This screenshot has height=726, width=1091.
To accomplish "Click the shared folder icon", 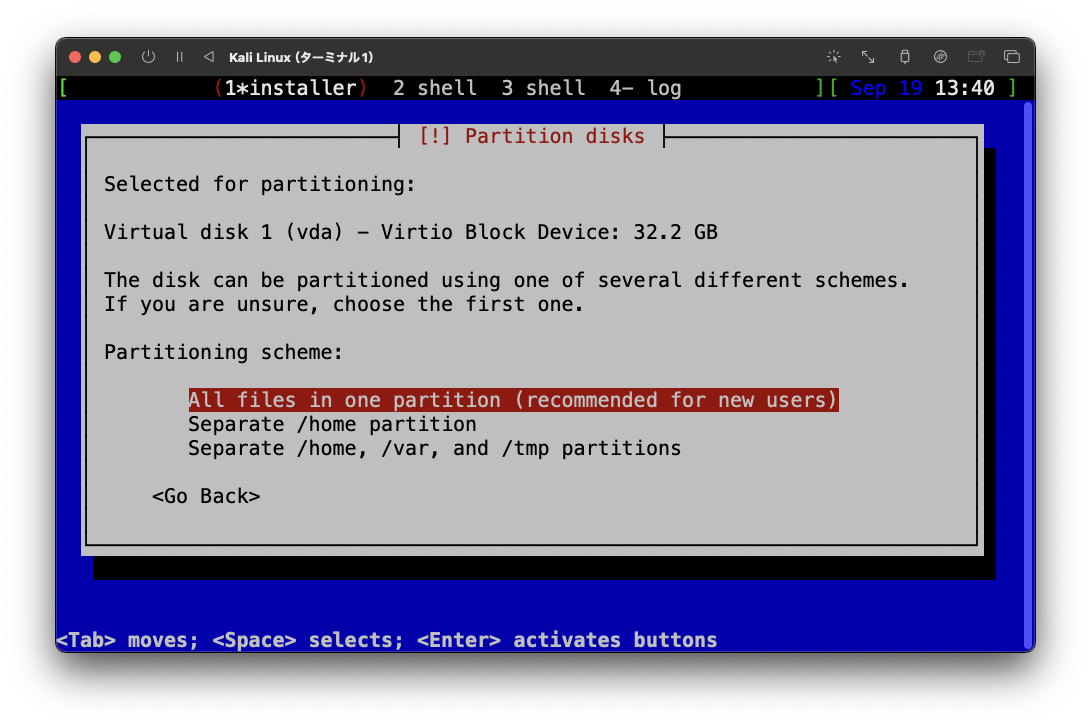I will point(976,57).
